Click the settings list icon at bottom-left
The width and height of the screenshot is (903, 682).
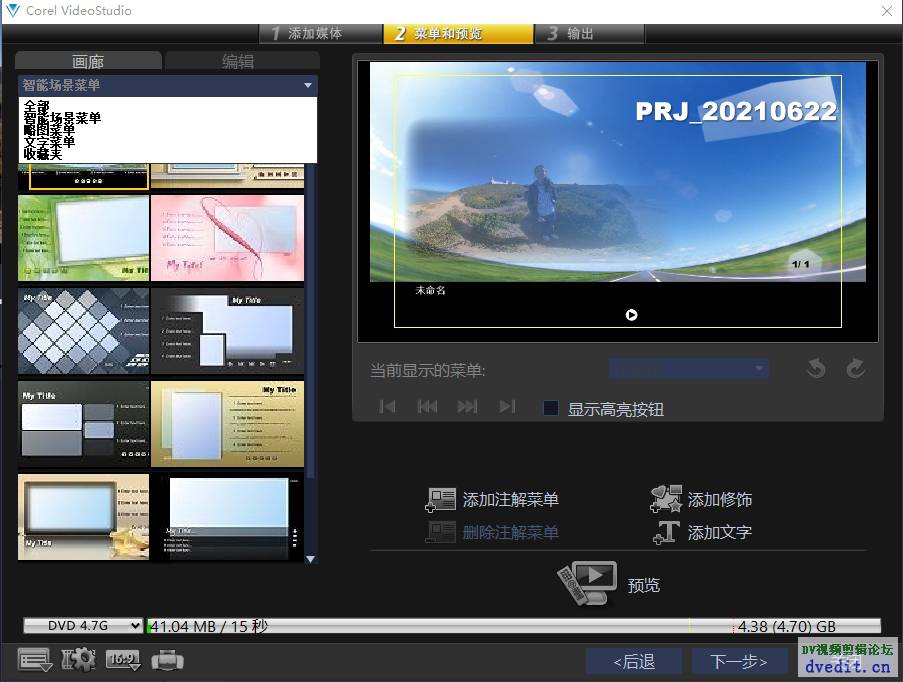pos(35,660)
